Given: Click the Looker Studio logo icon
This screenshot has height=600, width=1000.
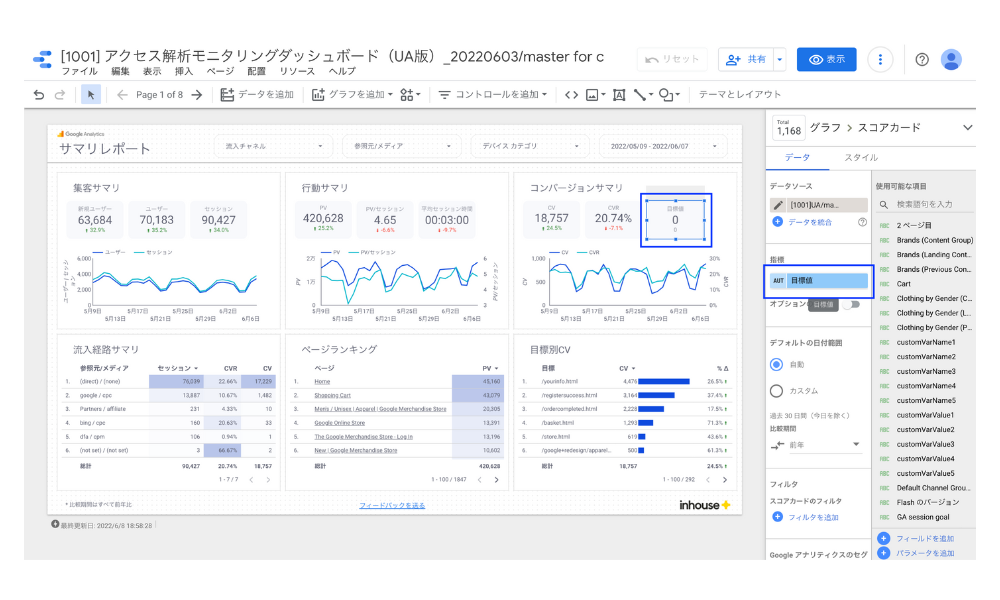Looking at the screenshot, I should (x=42, y=59).
